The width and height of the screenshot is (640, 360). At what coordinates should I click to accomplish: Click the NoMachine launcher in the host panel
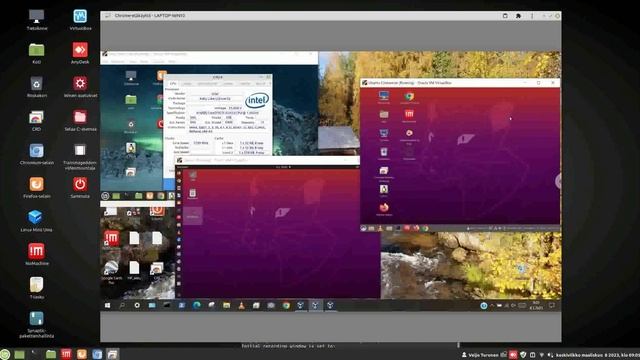[66, 354]
